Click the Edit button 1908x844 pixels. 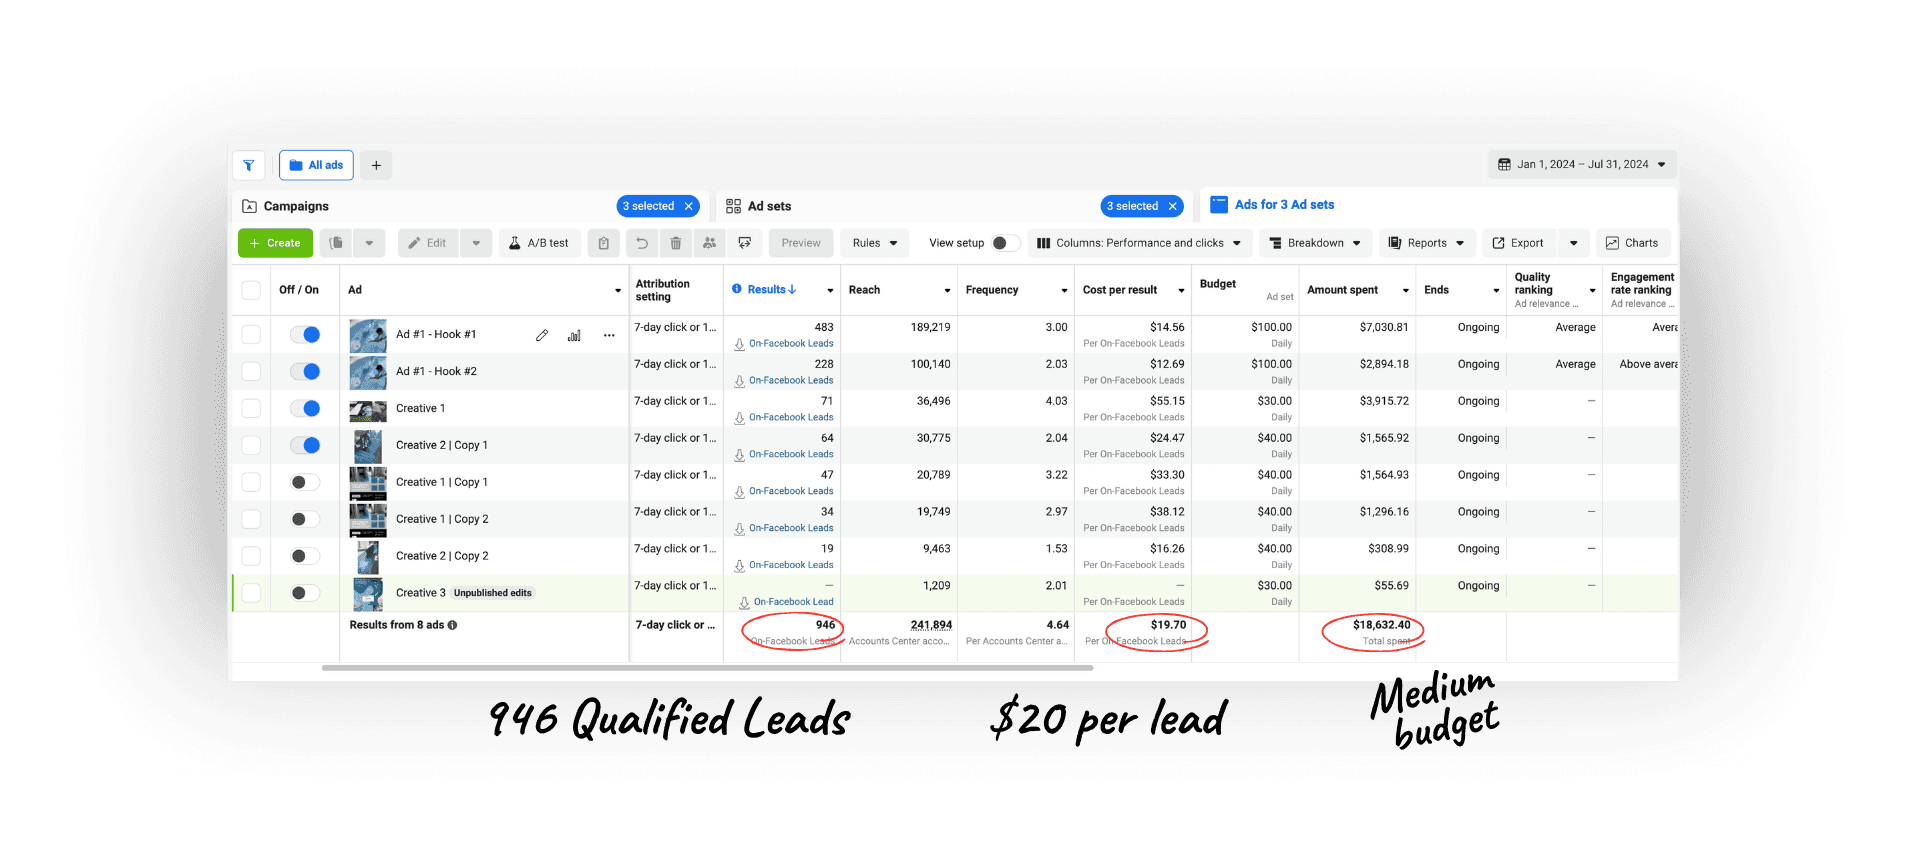pyautogui.click(x=428, y=243)
